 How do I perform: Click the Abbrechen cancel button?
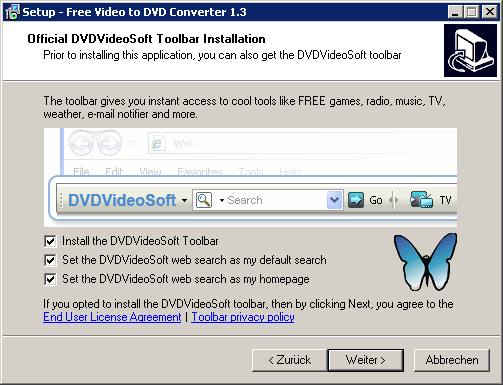click(452, 360)
